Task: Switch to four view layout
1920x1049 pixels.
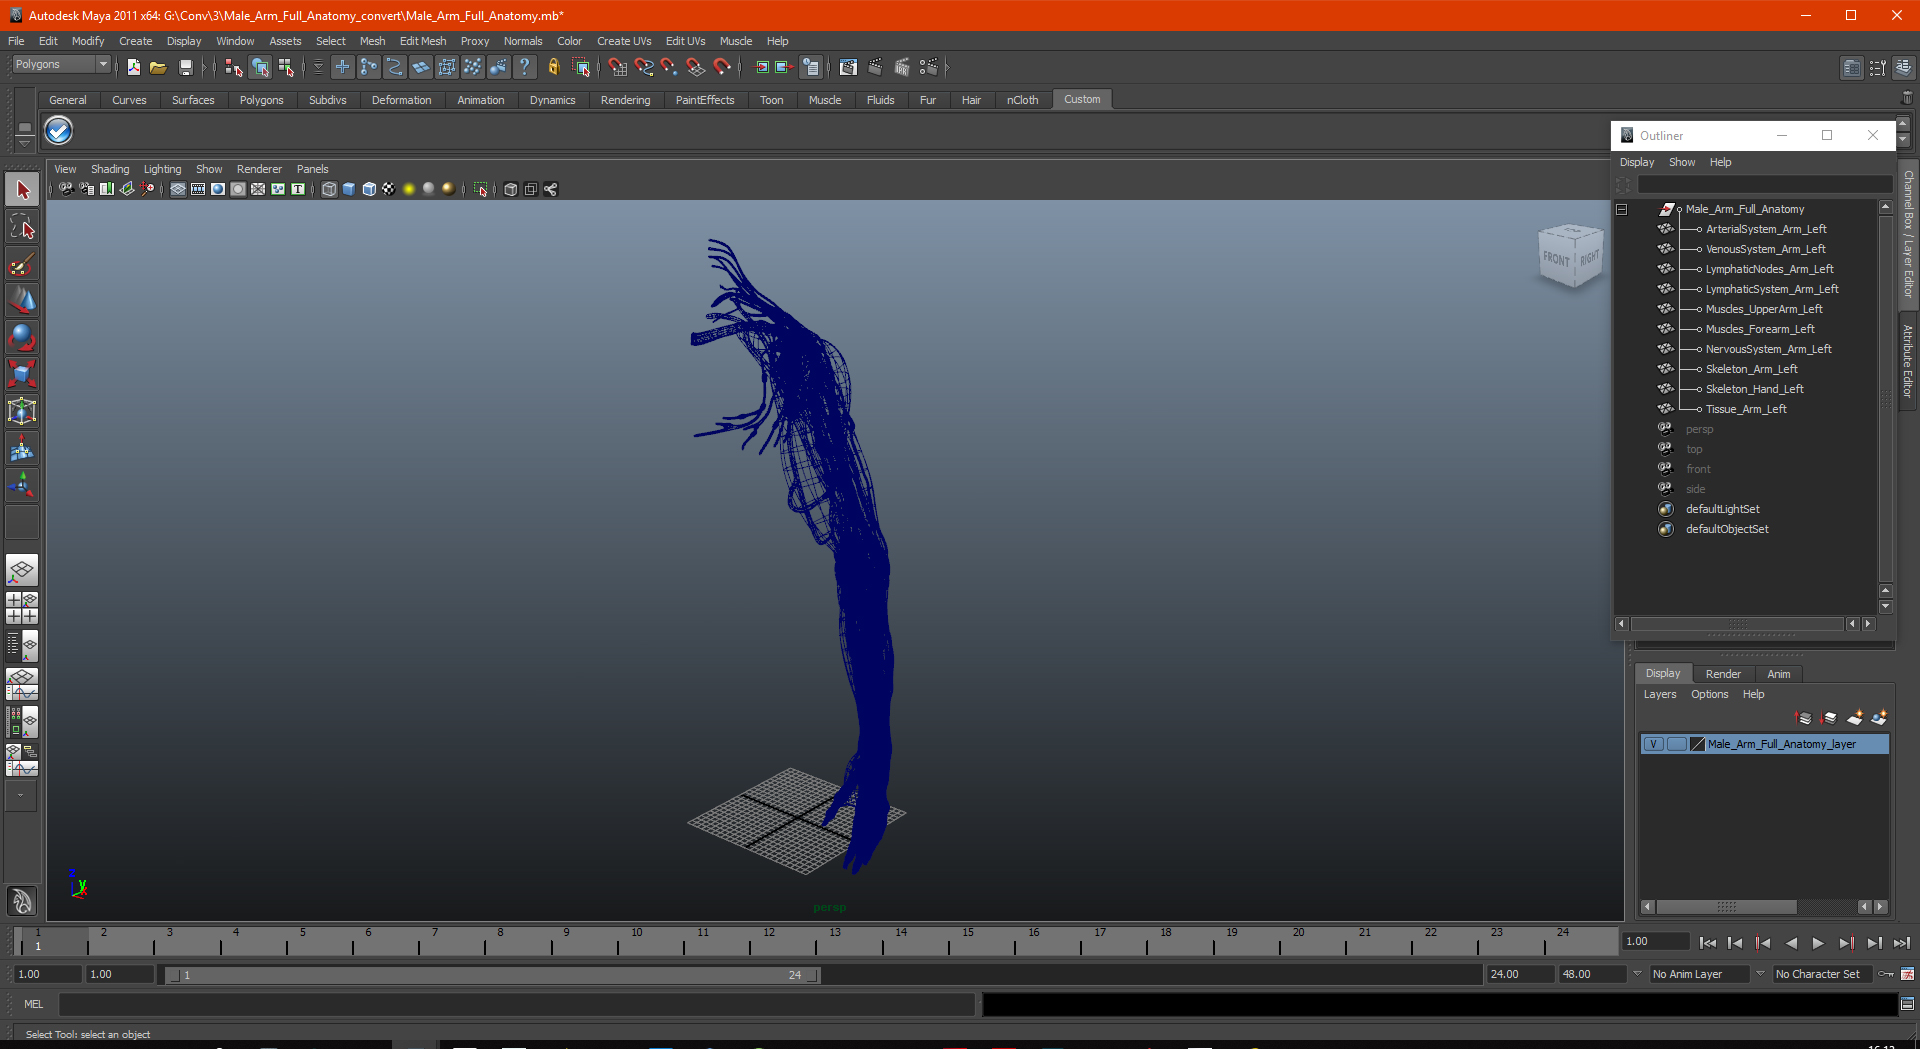Action: (x=22, y=608)
